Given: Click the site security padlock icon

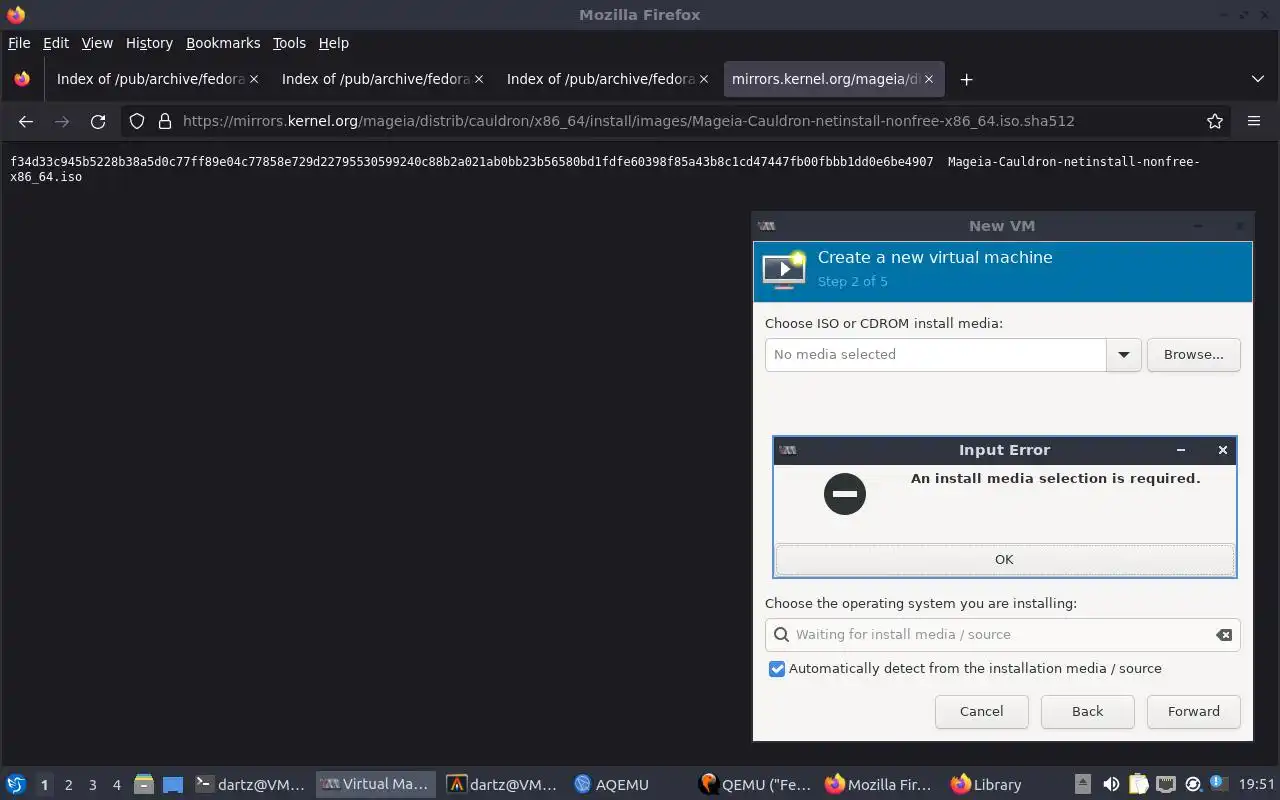Looking at the screenshot, I should 165,121.
